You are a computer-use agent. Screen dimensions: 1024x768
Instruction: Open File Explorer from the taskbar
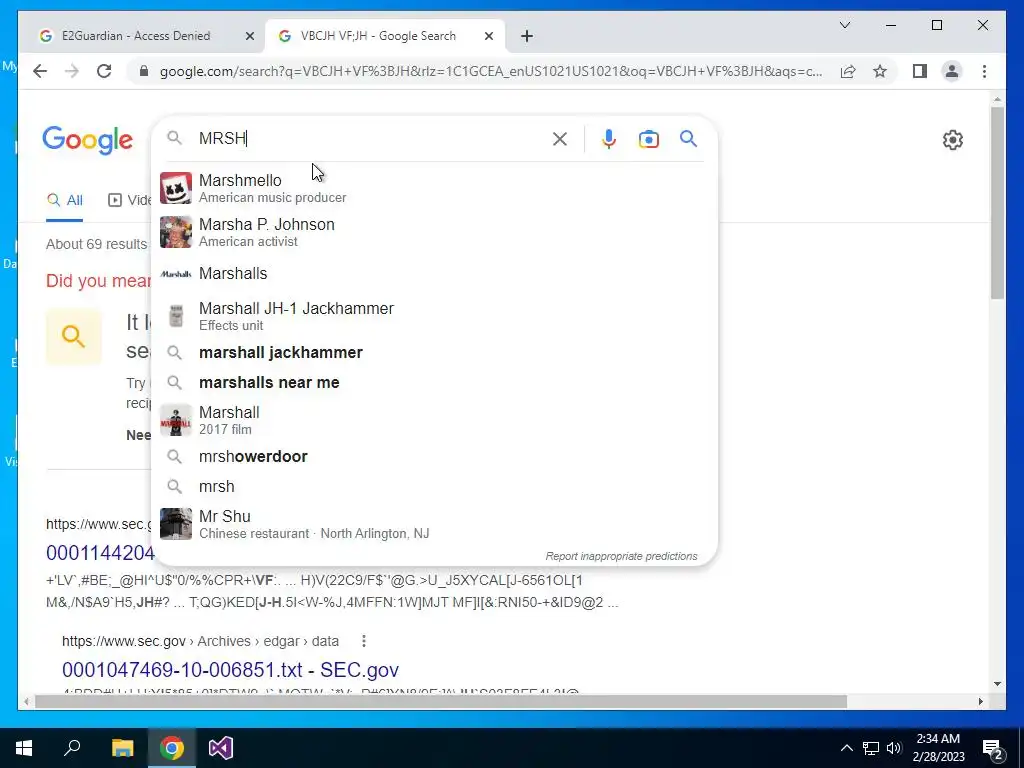[x=122, y=748]
